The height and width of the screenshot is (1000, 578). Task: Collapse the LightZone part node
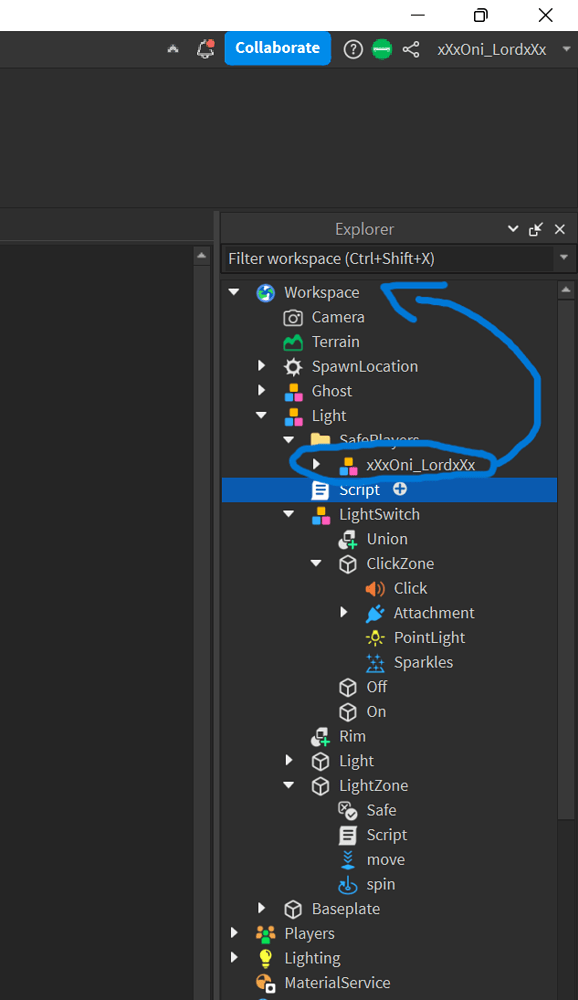pyautogui.click(x=288, y=785)
